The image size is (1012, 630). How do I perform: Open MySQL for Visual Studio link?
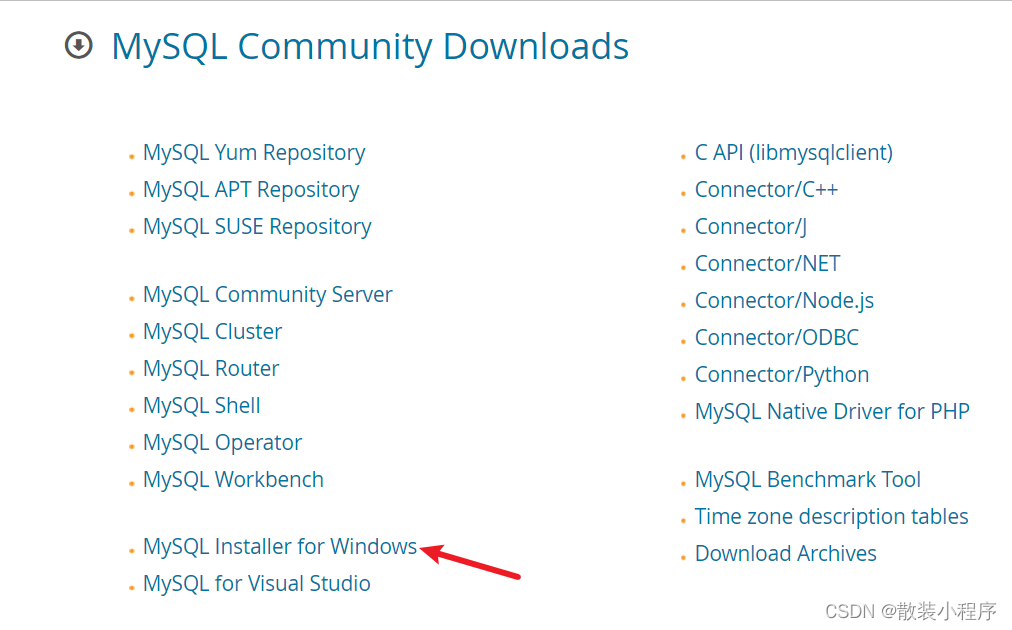pos(257,584)
